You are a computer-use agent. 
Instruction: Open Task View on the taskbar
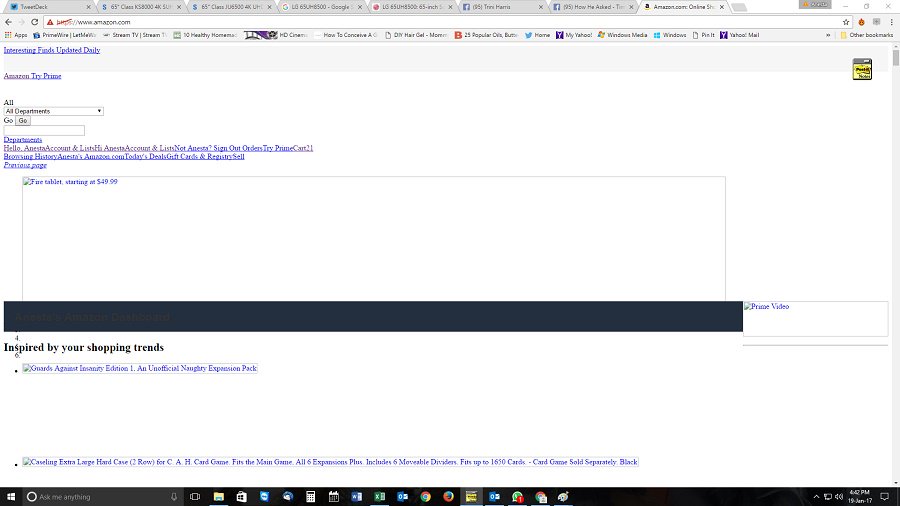(195, 497)
